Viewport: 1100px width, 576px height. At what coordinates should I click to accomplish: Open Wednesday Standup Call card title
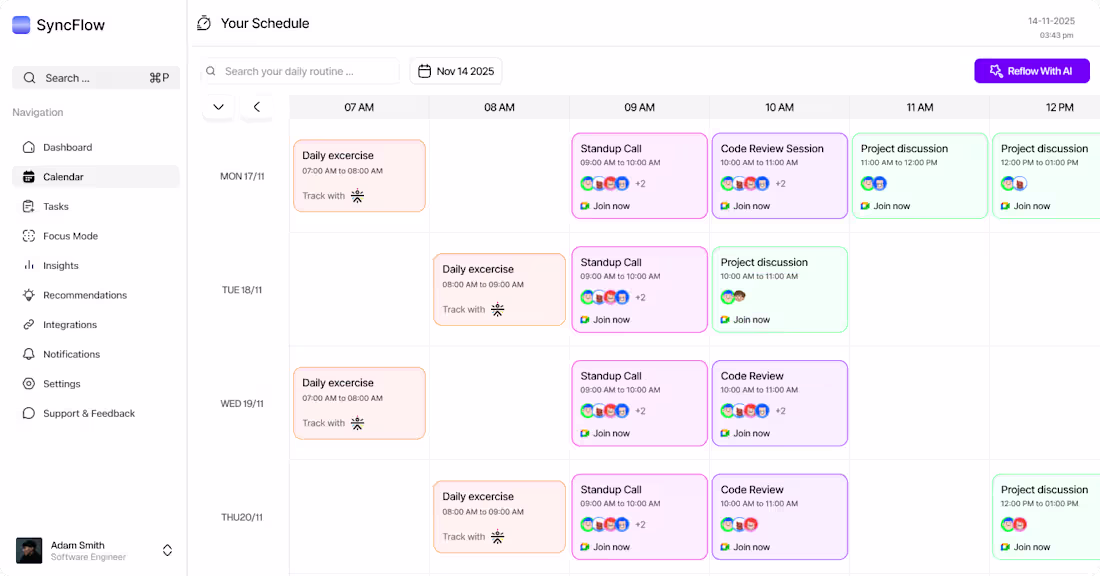click(x=611, y=376)
